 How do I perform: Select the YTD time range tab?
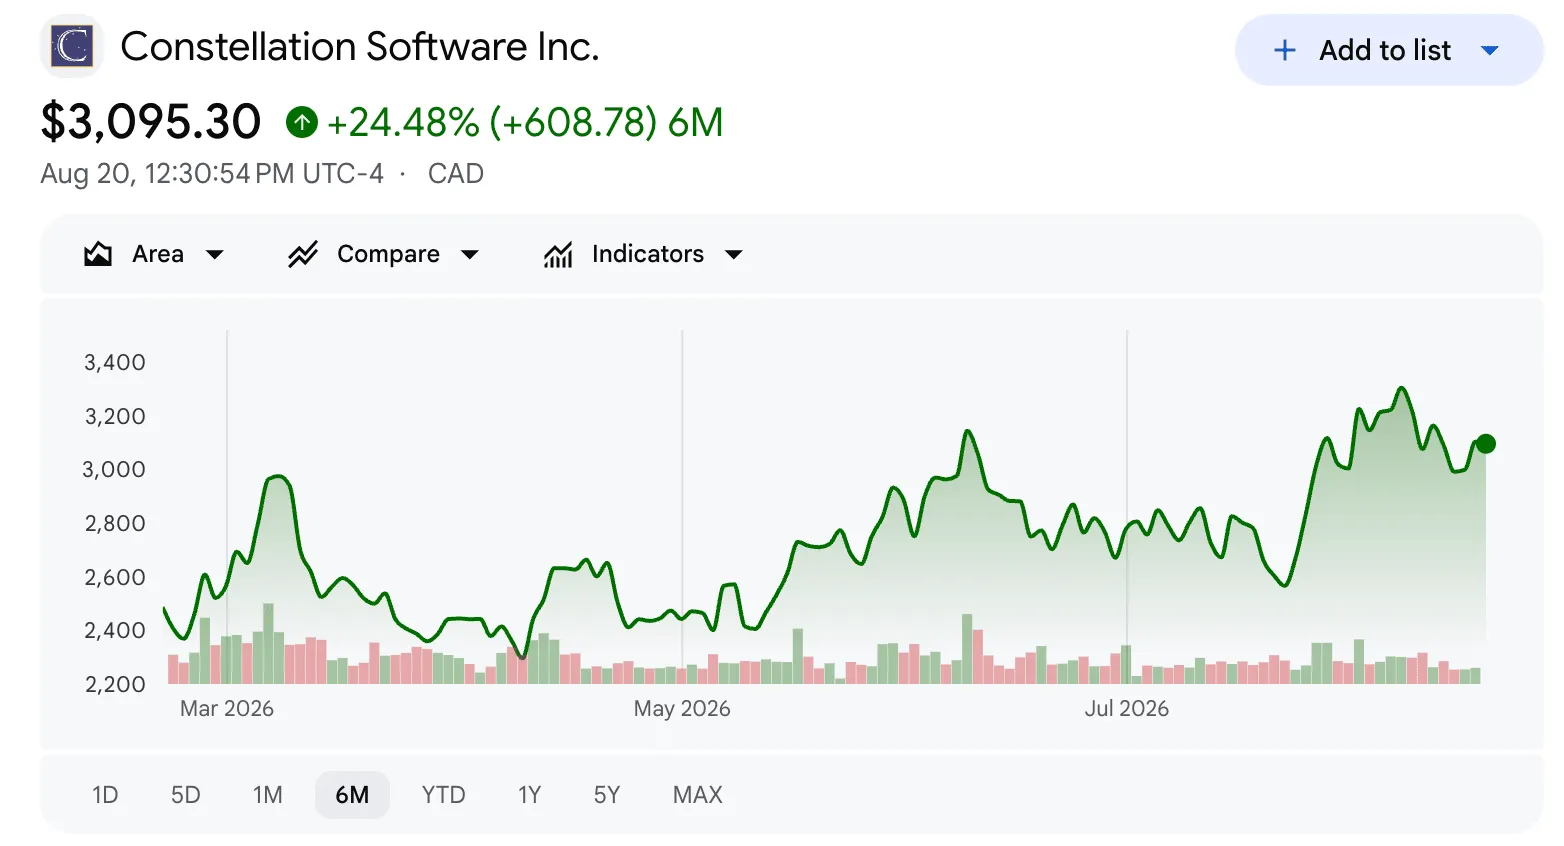[443, 795]
